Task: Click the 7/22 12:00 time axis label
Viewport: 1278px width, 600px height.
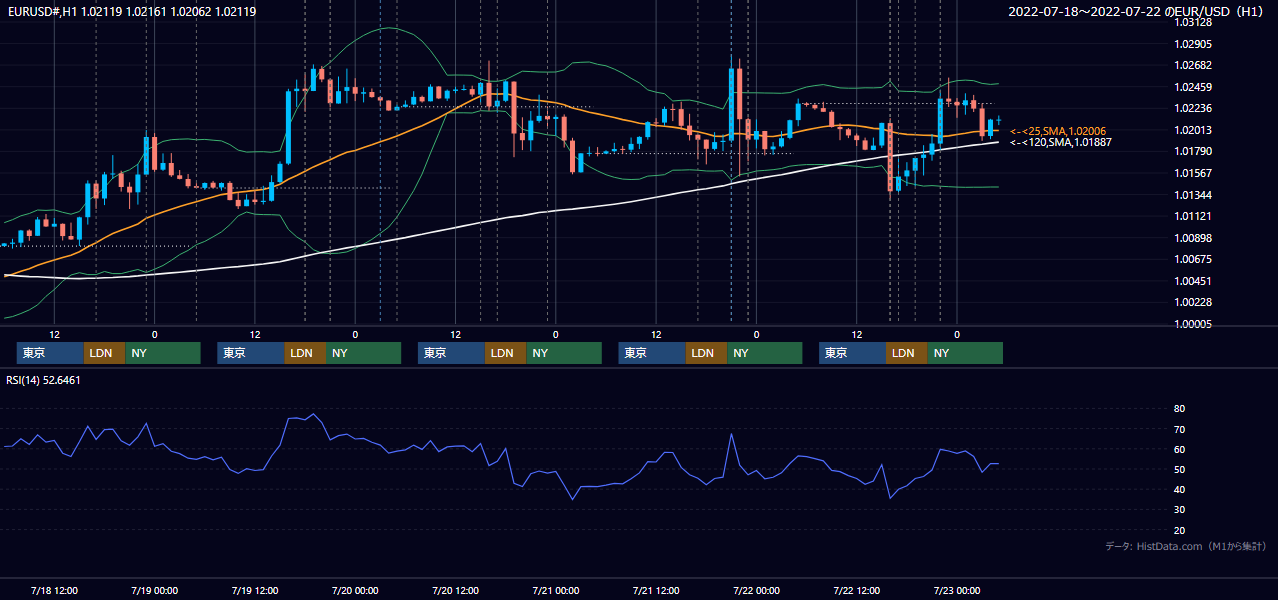Action: (x=857, y=590)
